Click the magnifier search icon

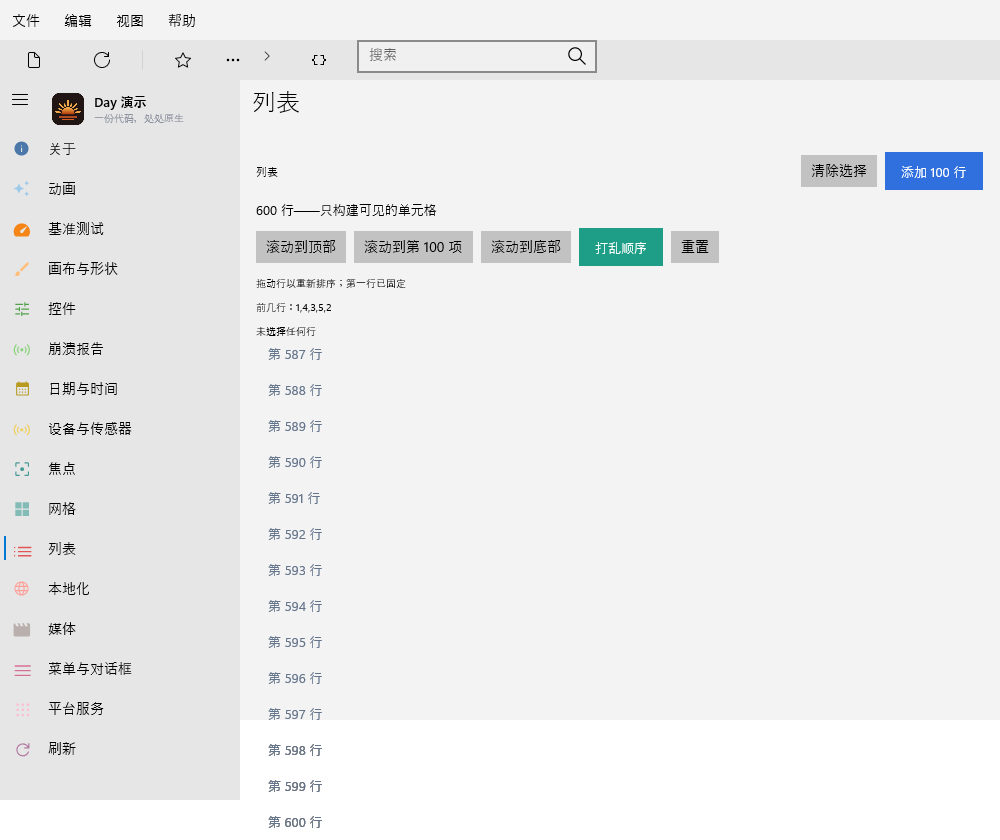pos(577,56)
